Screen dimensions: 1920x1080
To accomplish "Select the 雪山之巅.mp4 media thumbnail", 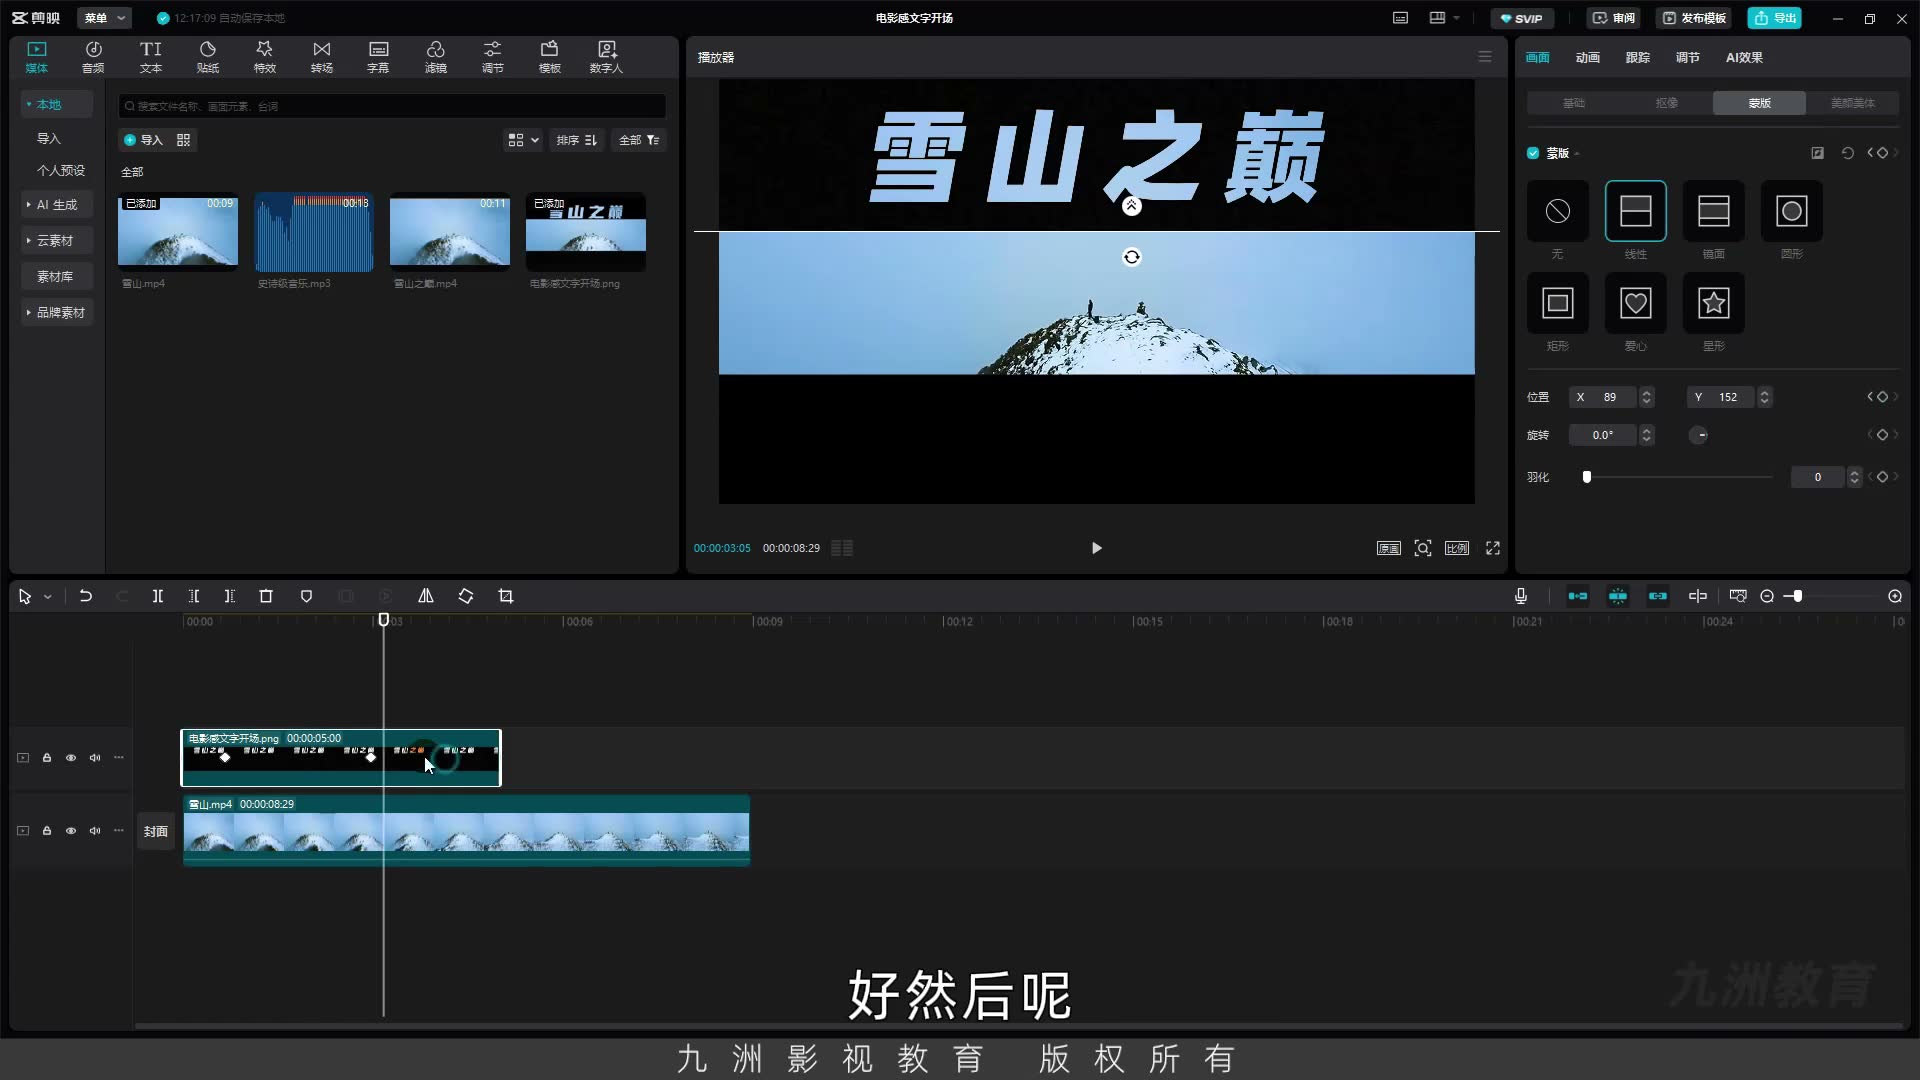I will click(450, 232).
